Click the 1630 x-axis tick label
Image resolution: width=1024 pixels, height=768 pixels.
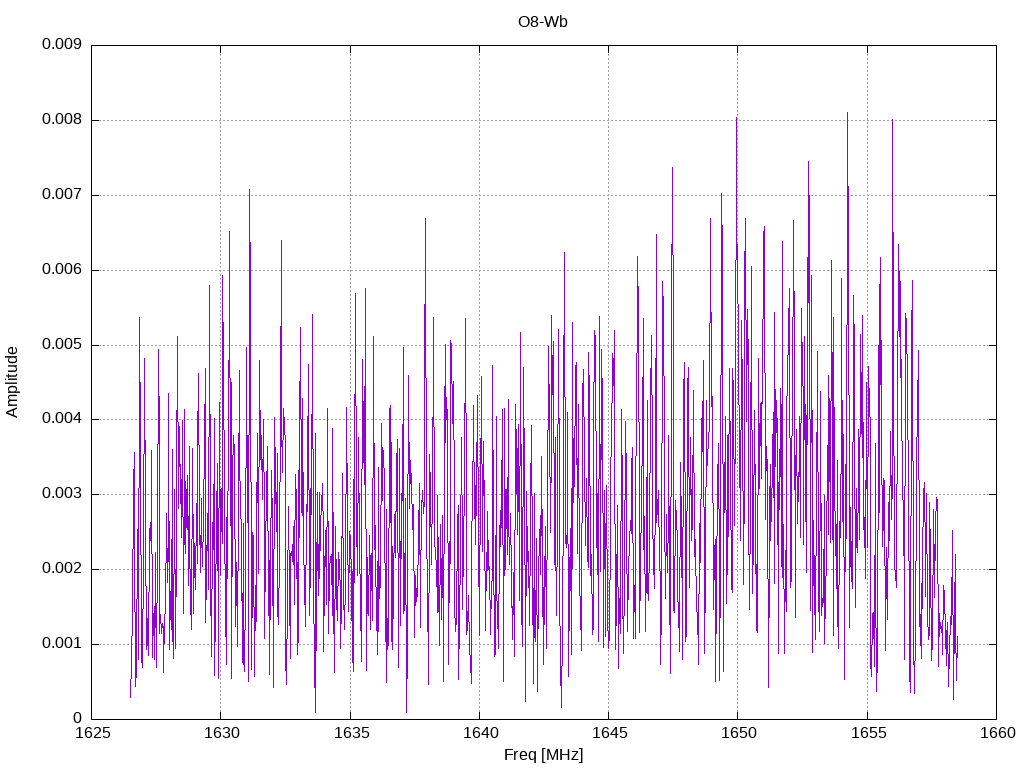click(x=221, y=733)
